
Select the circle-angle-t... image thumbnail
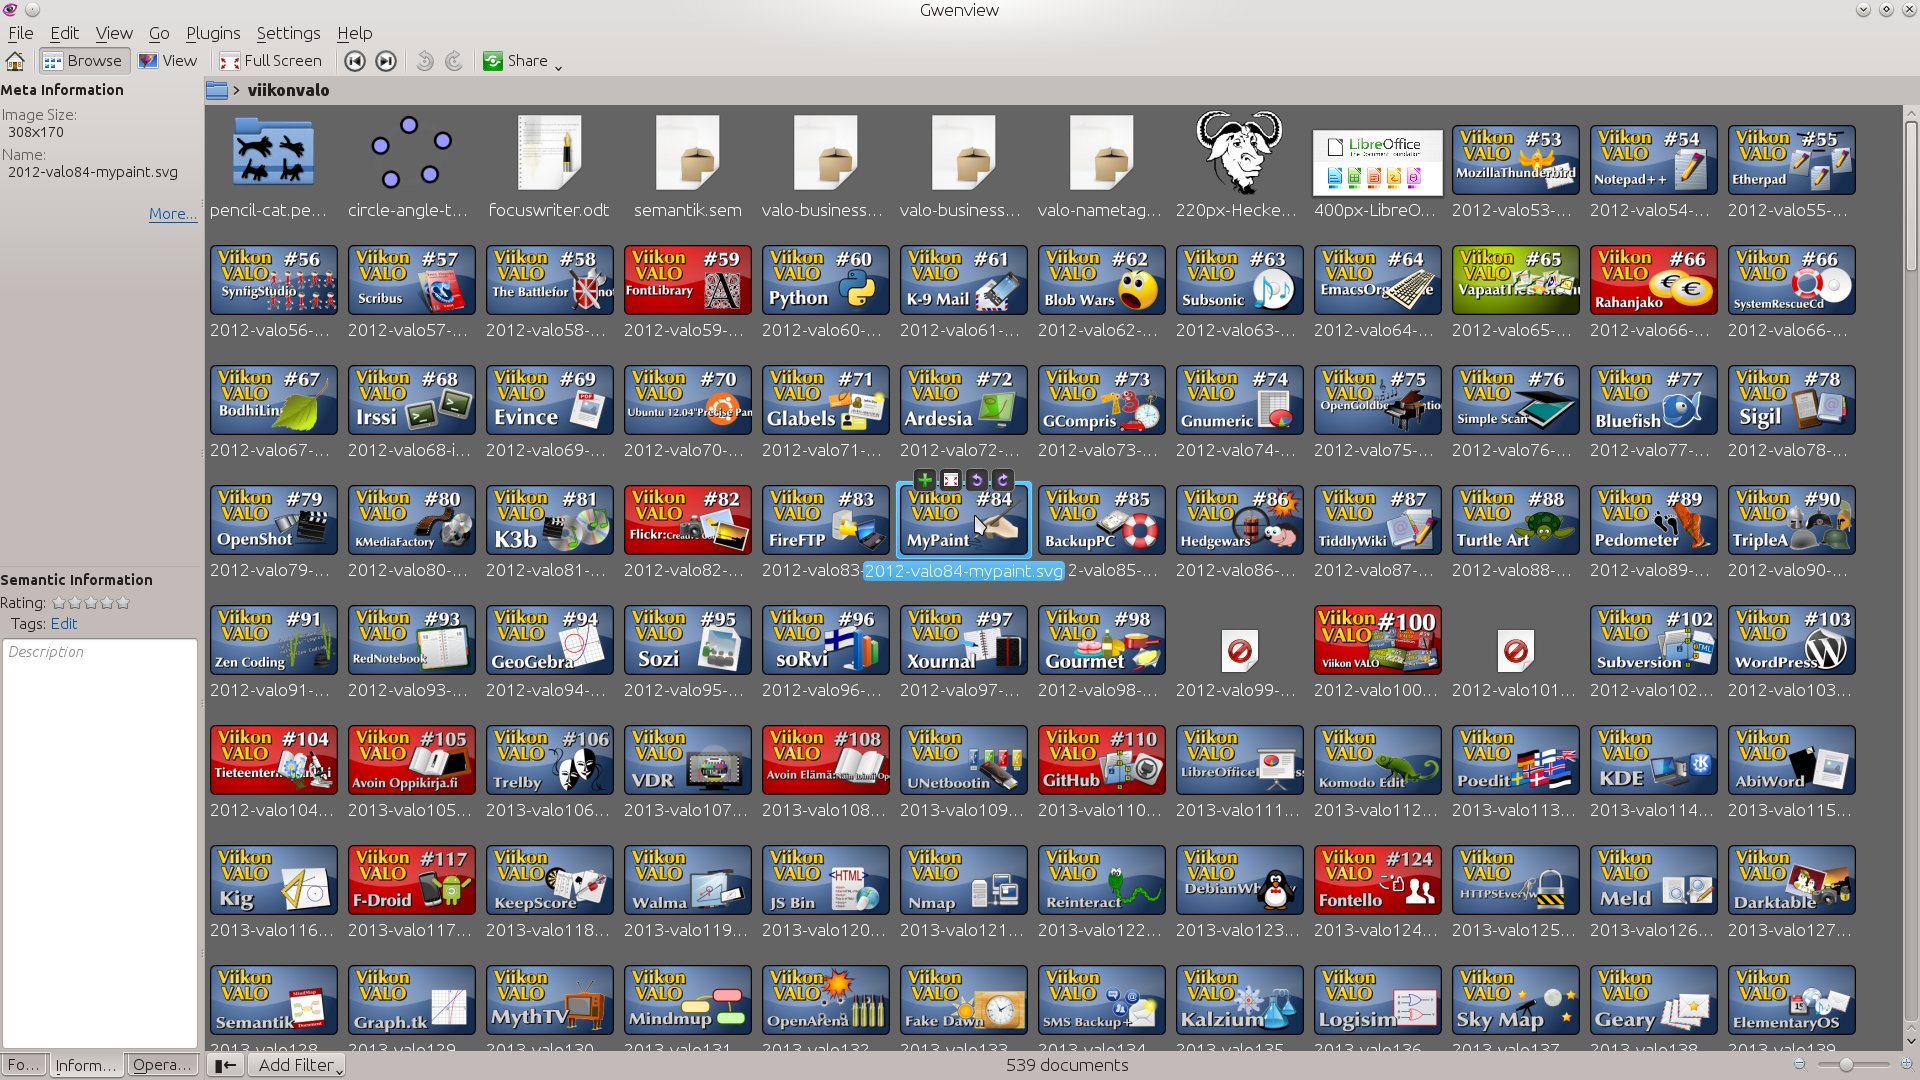pos(410,153)
